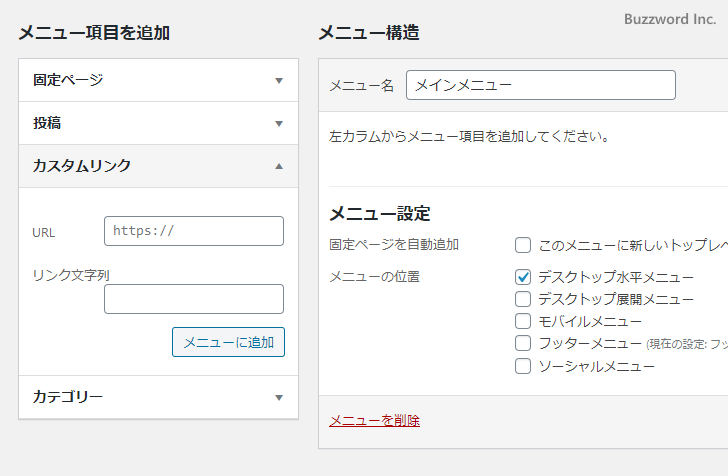Check the デスクトップ展開メニュー checkbox
The image size is (728, 476).
pyautogui.click(x=522, y=299)
